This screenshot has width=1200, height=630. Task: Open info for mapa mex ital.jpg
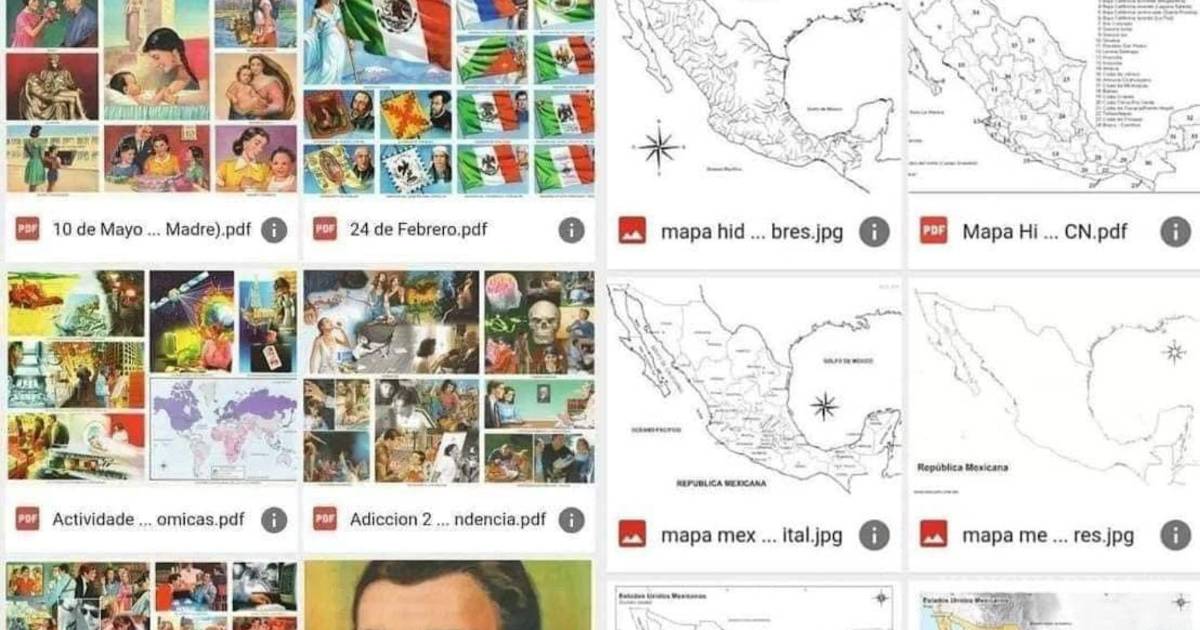(x=874, y=534)
